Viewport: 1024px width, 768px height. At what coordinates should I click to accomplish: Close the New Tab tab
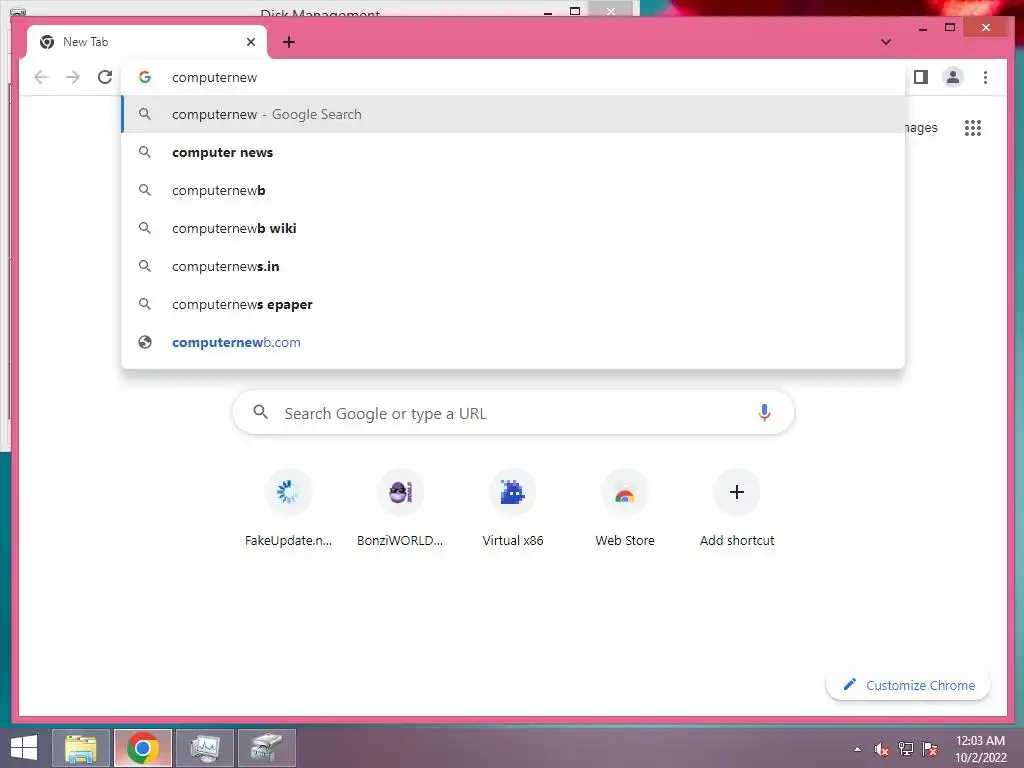coord(251,42)
